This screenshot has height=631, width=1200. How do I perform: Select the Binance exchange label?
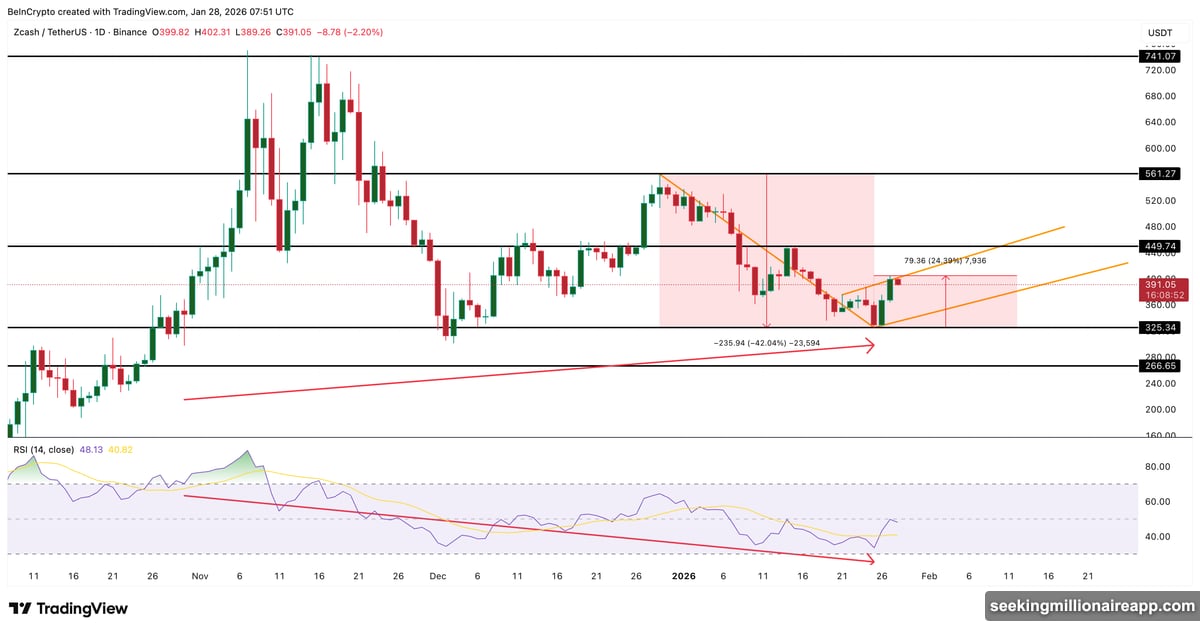click(131, 31)
